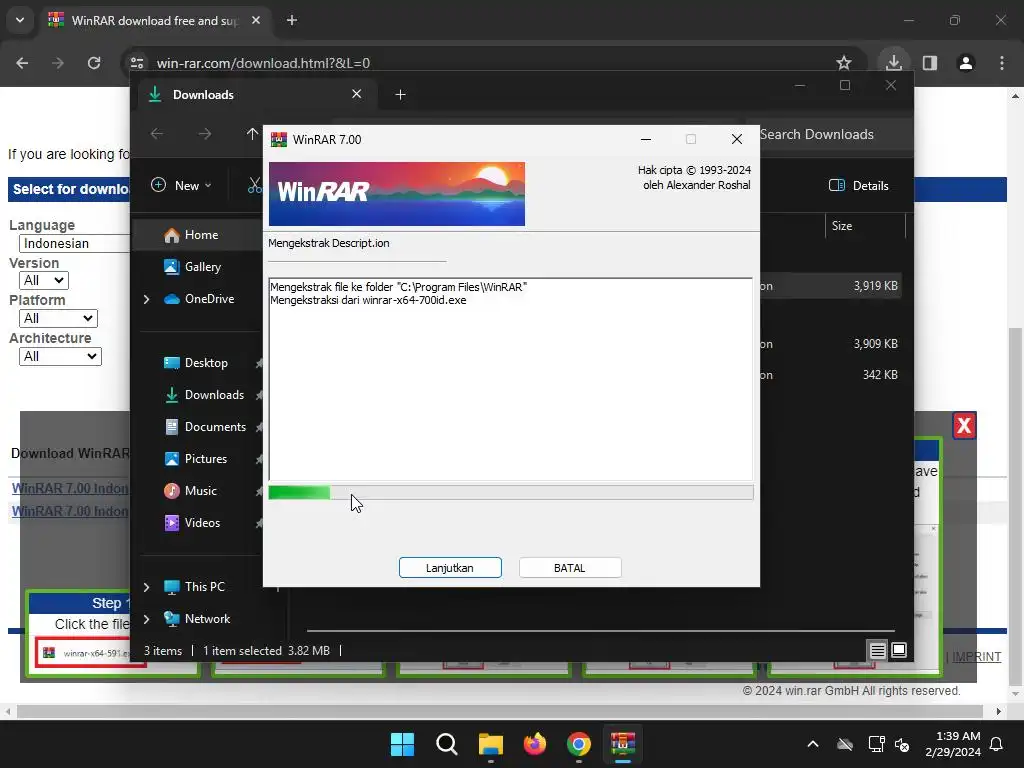Open the Version dropdown on WinRAR page

tap(44, 281)
